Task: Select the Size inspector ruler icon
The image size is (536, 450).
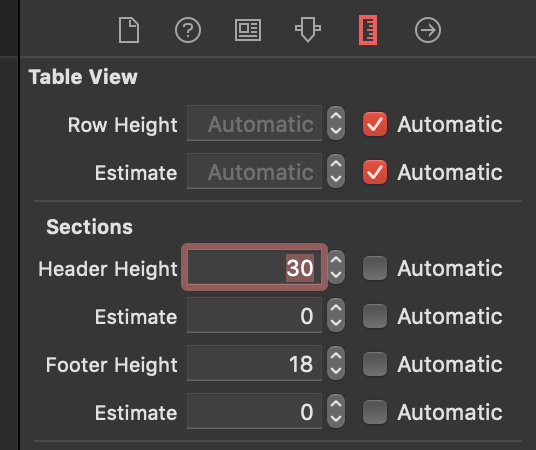Action: tap(368, 30)
